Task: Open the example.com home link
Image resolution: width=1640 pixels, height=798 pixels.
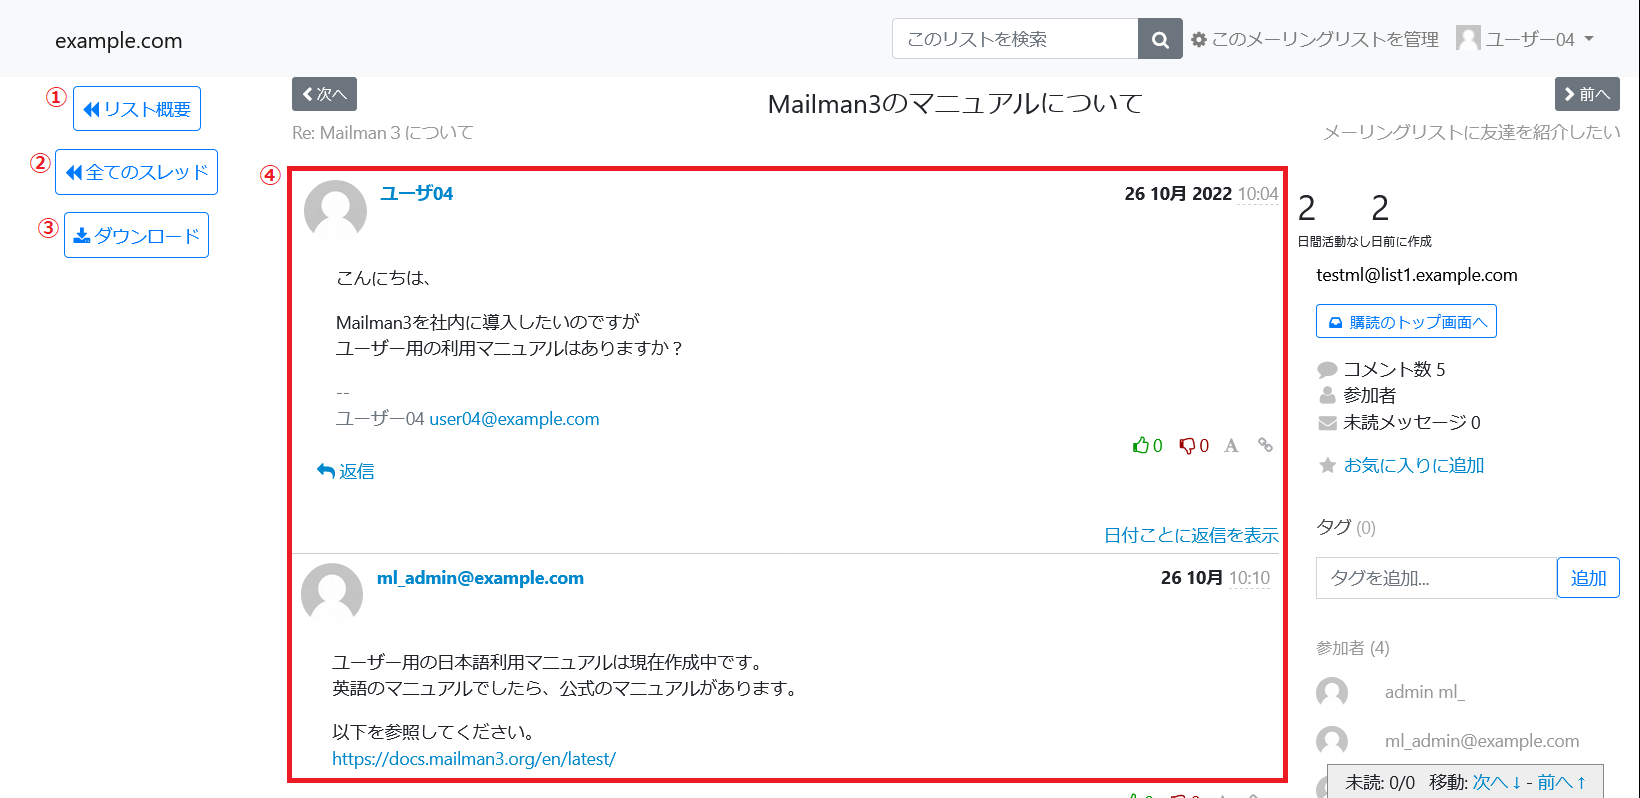Action: [x=119, y=41]
